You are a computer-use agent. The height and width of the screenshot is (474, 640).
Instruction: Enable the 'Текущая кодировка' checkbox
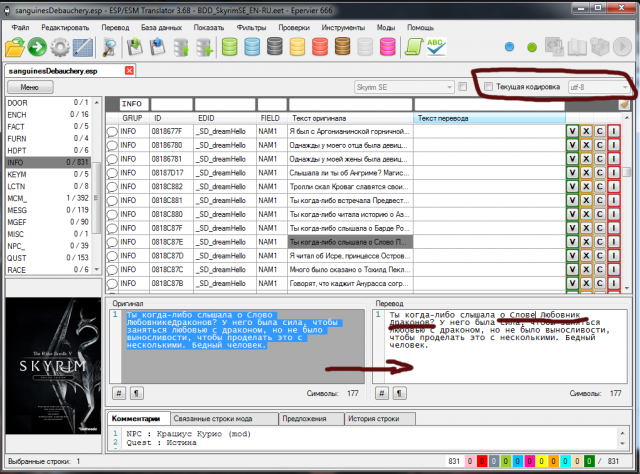487,87
